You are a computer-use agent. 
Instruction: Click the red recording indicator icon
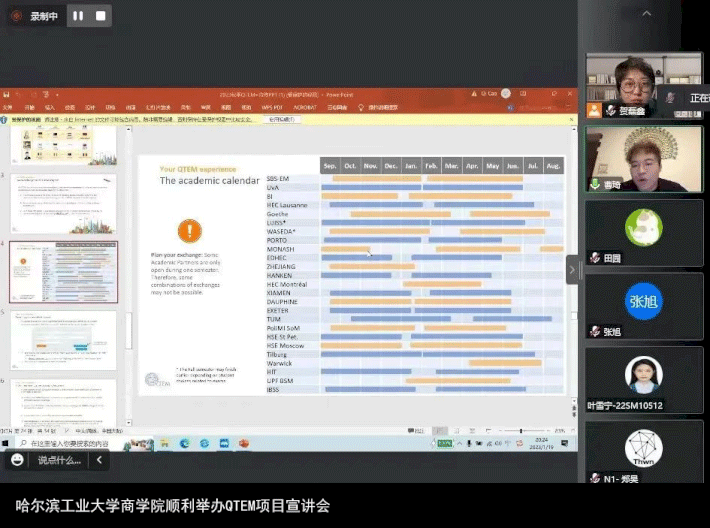pos(17,16)
